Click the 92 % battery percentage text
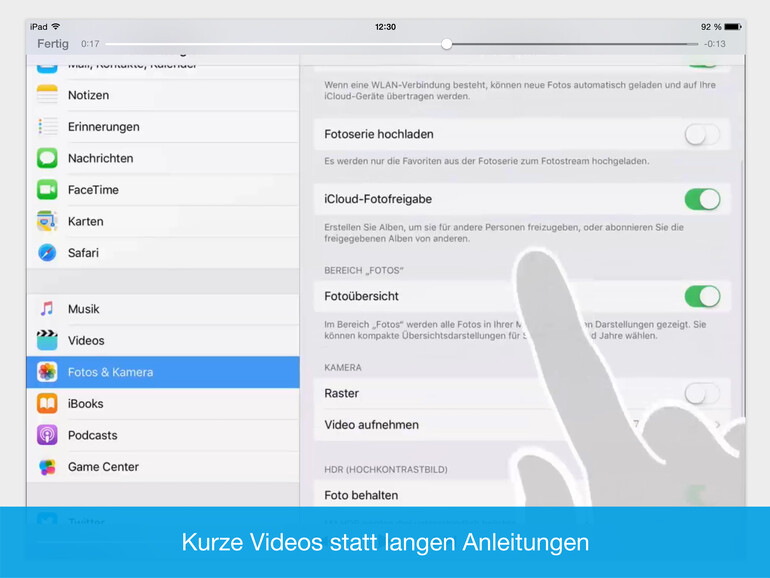The image size is (770, 578). pyautogui.click(x=711, y=27)
